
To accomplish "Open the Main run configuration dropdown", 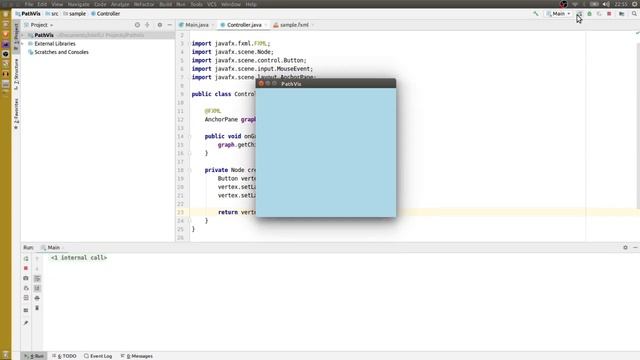I will (558, 13).
